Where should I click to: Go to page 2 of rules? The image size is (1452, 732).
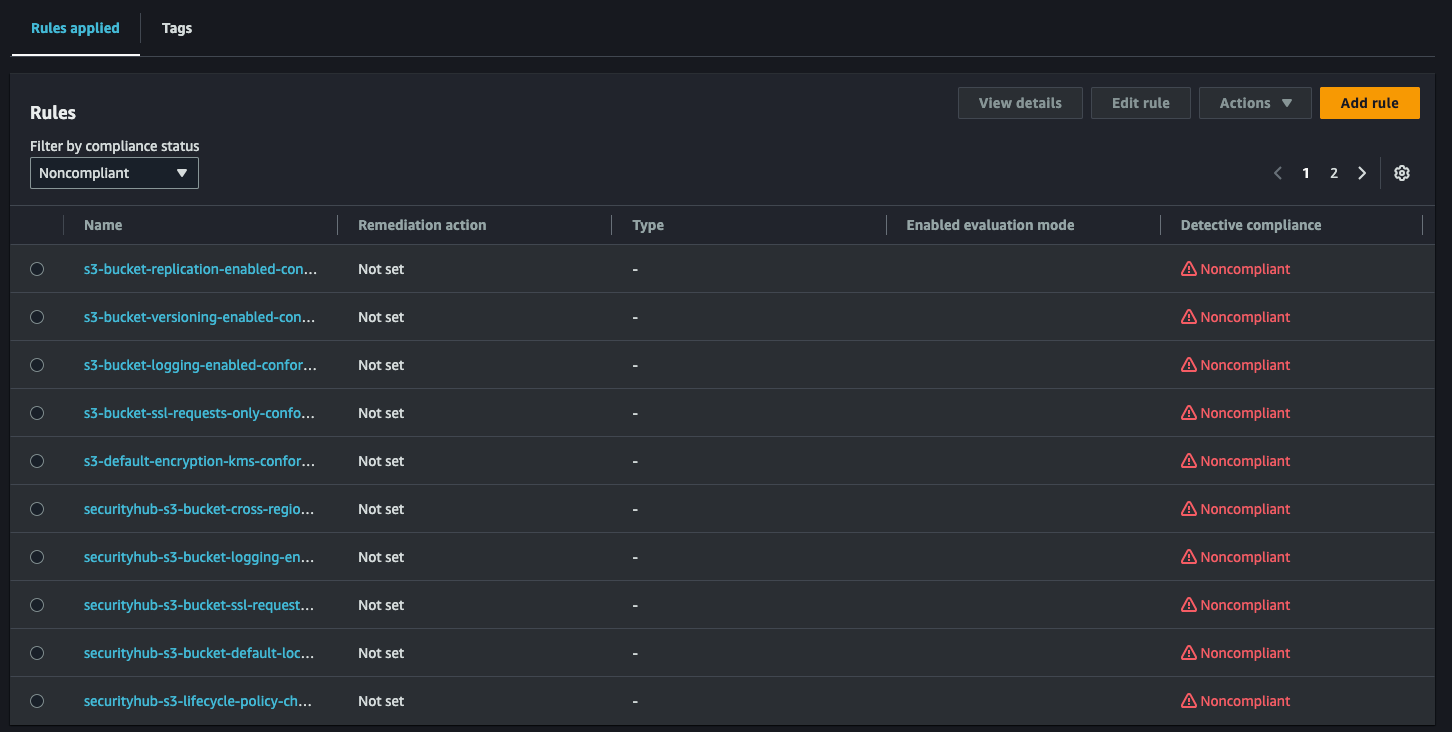point(1334,173)
